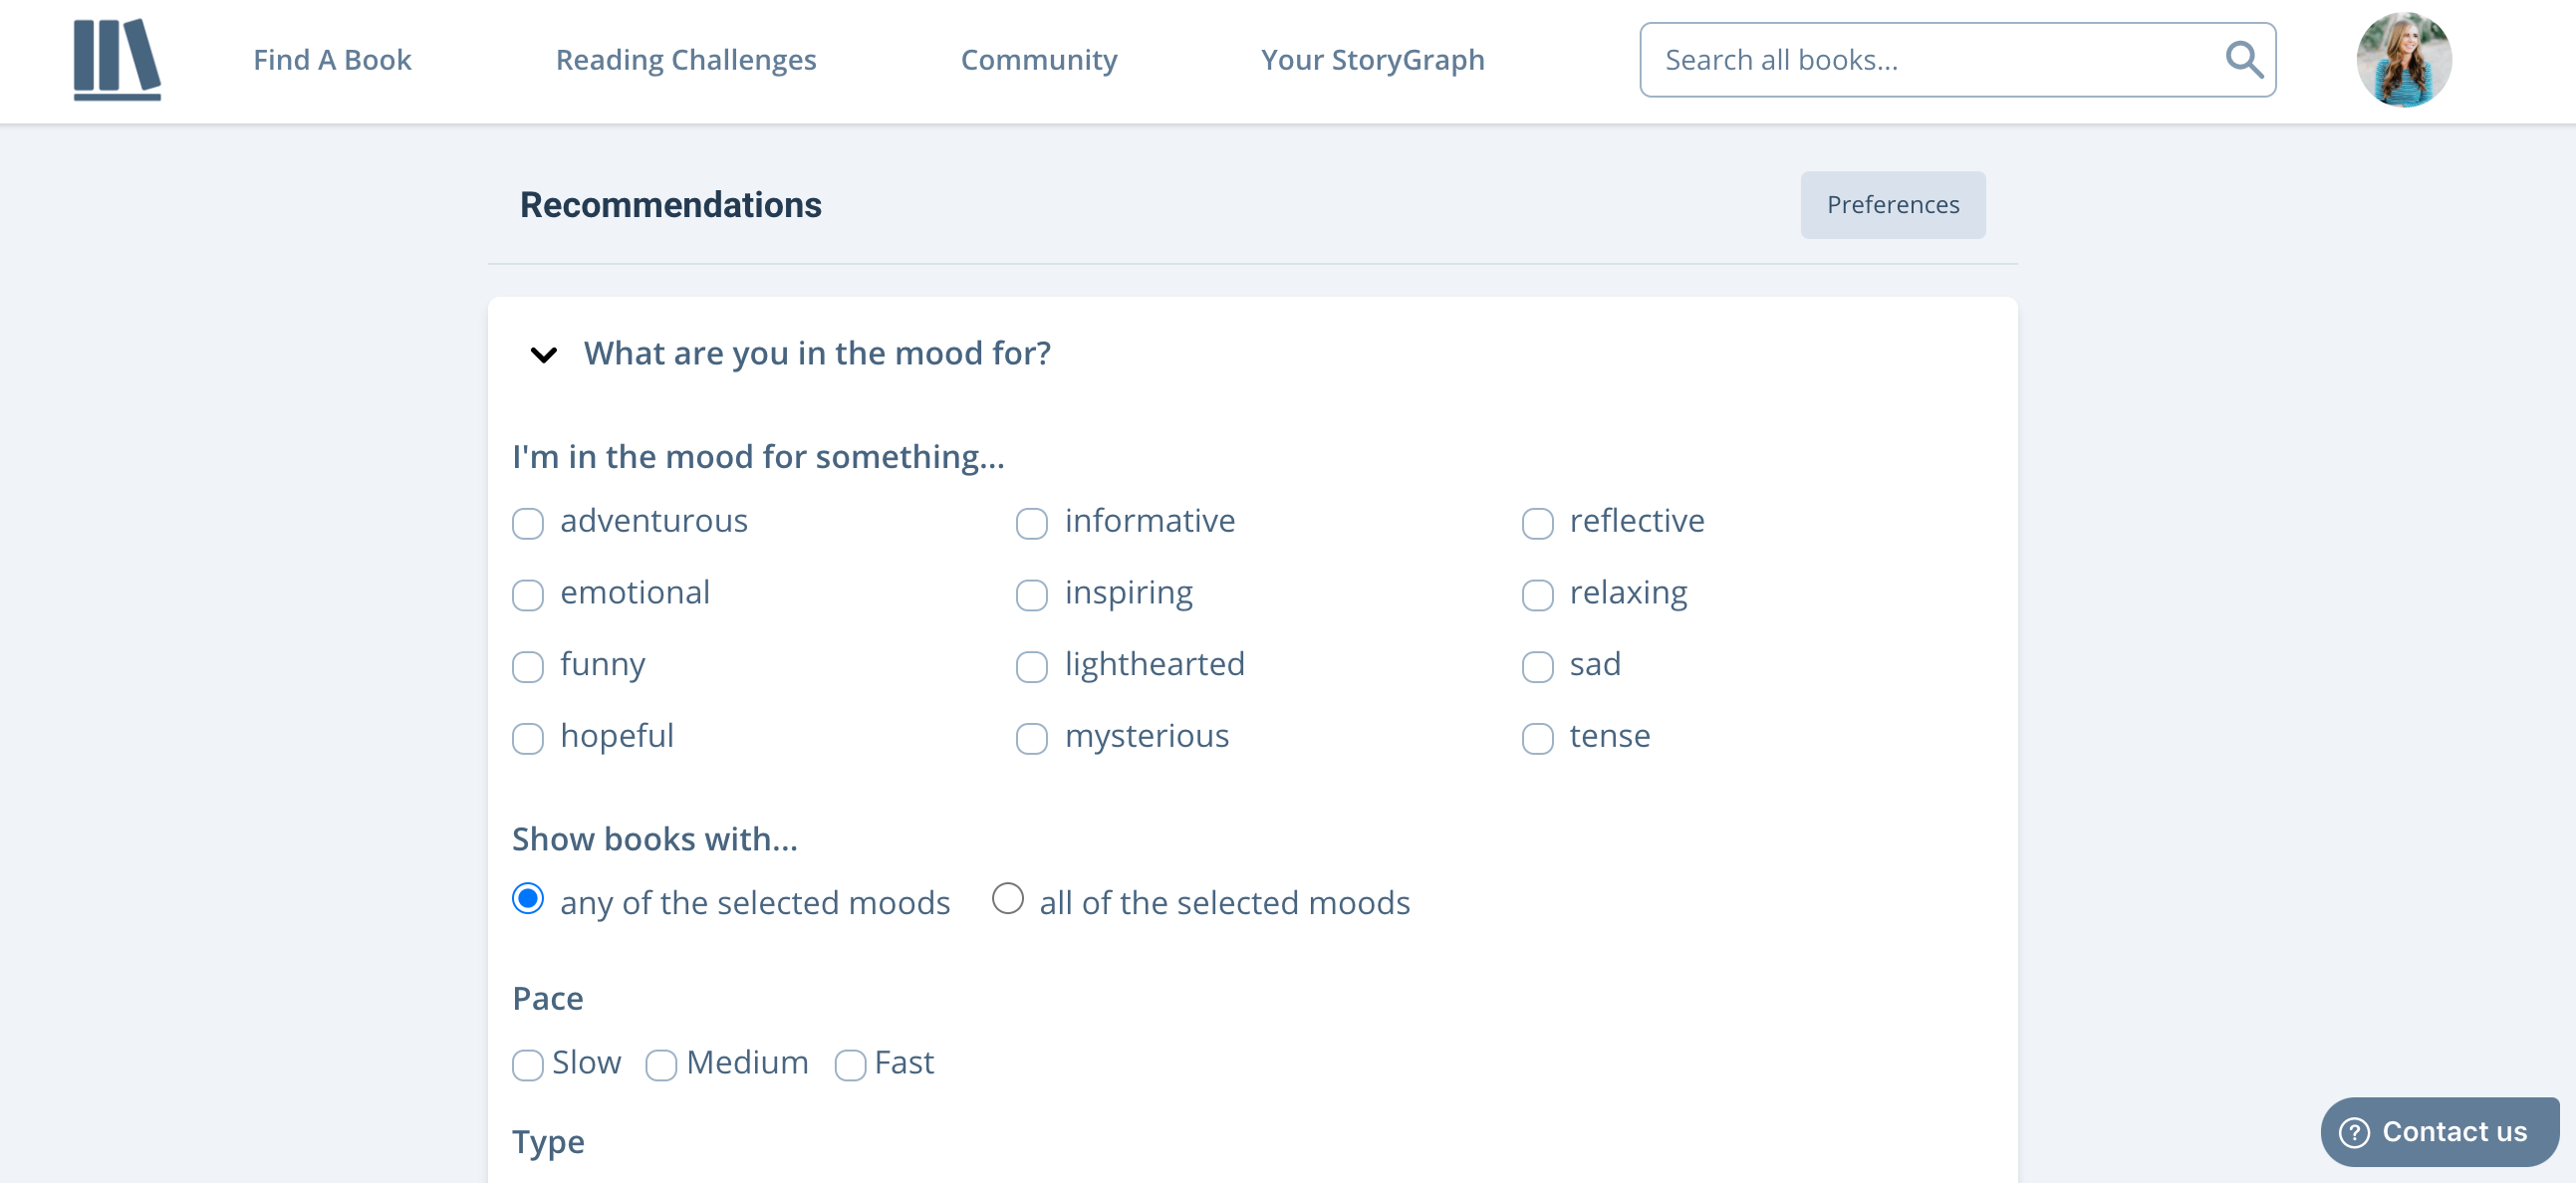The image size is (2576, 1183).
Task: Click the 'What are you in the mood for?' heading
Action: 817,353
